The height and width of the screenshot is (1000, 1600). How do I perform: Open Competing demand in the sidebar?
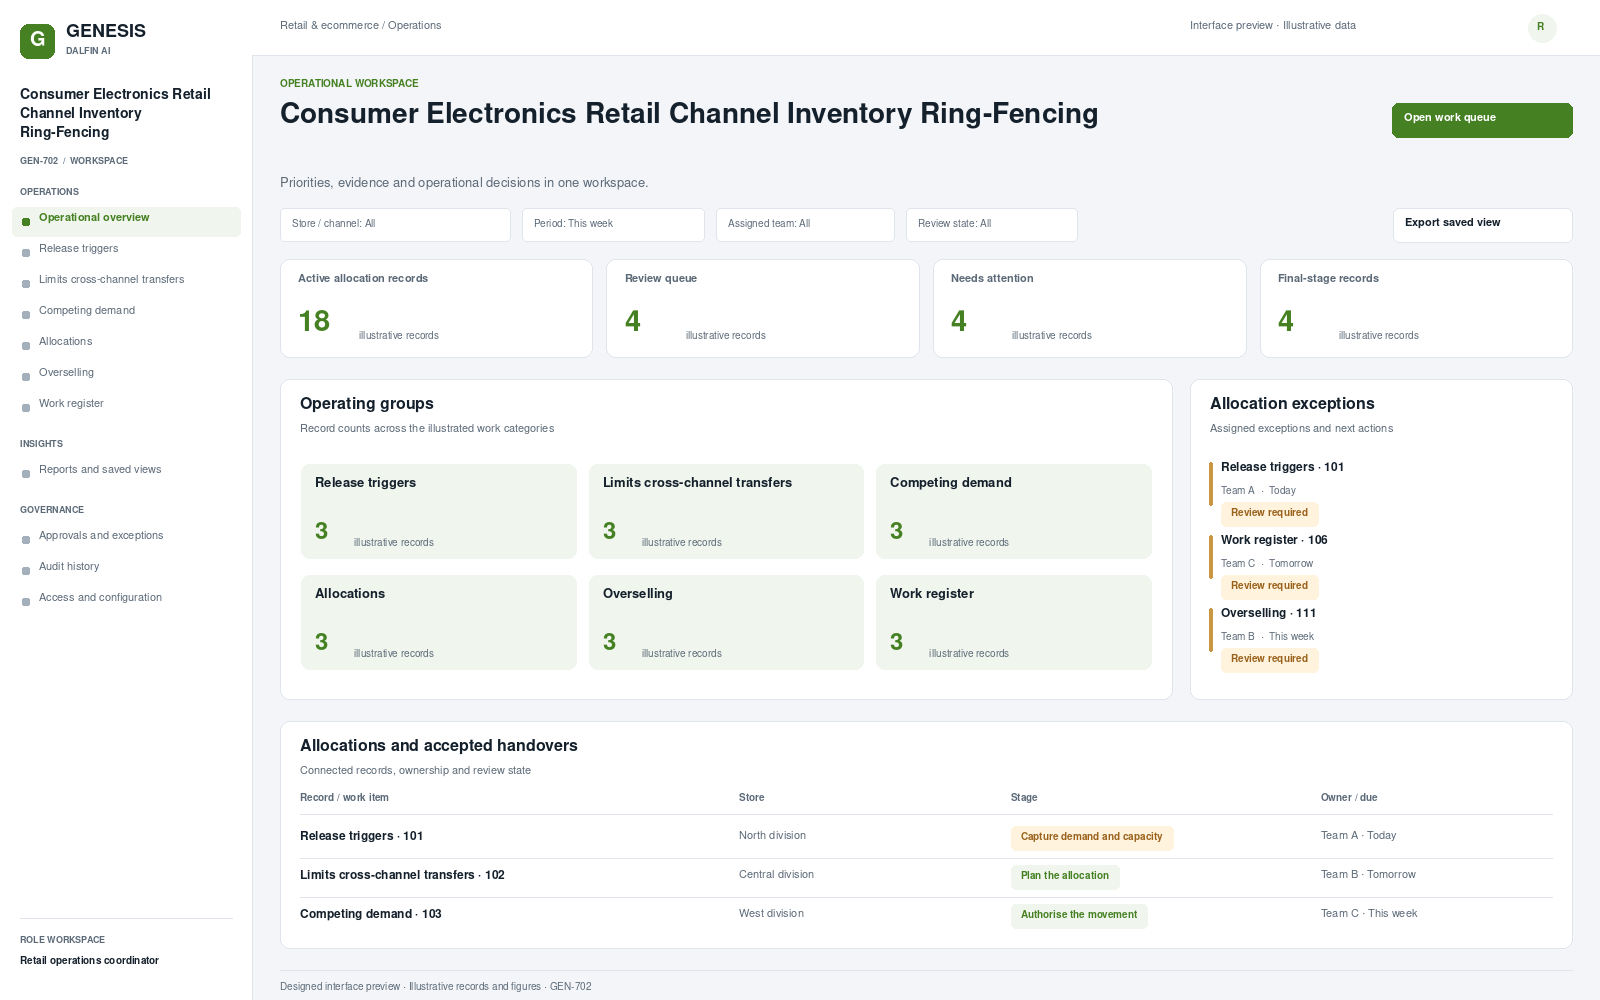[126, 311]
